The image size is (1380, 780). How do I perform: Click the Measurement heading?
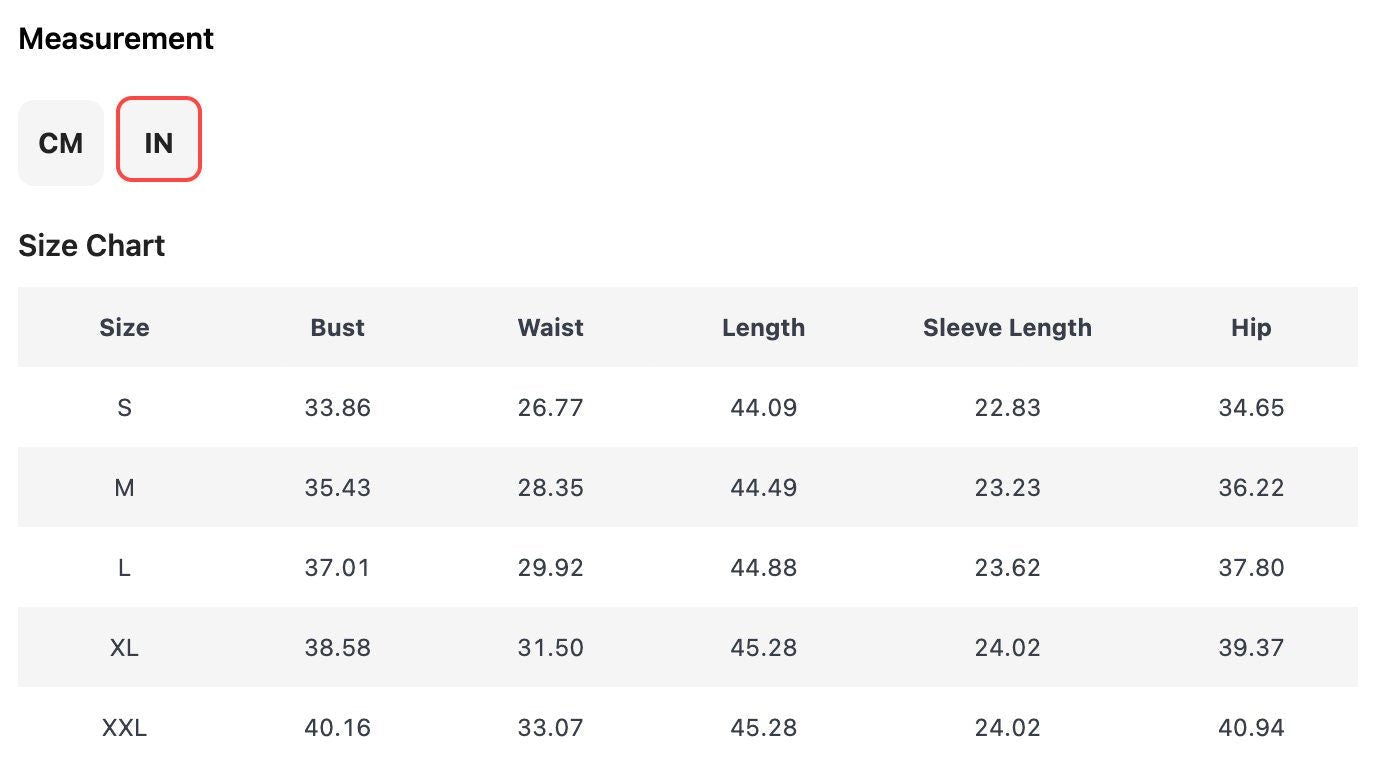(x=116, y=39)
